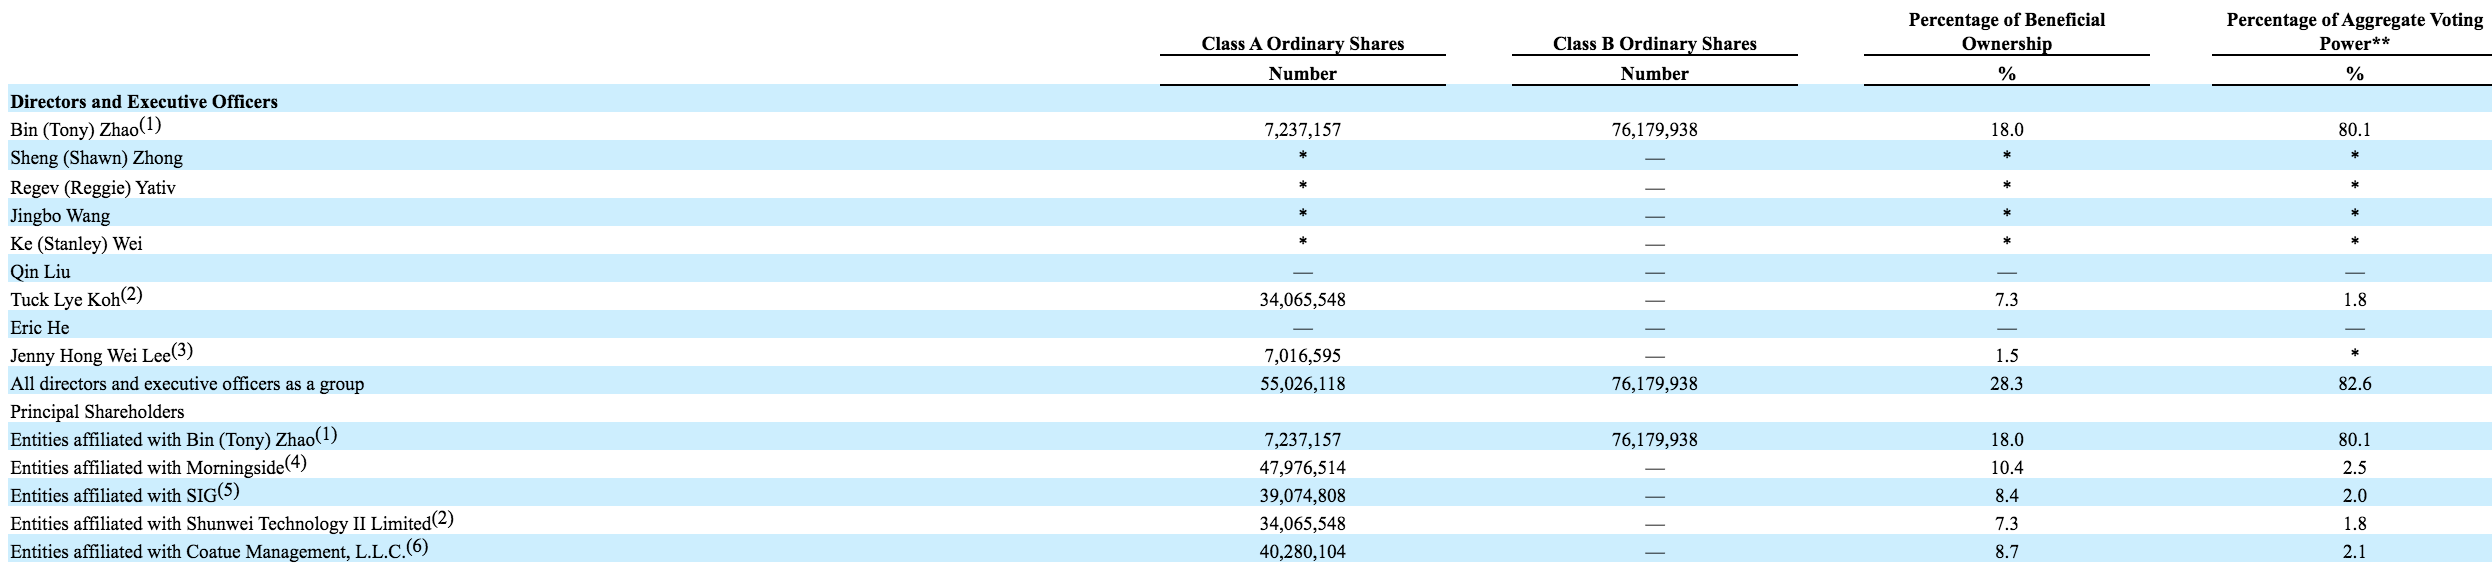Screen dimensions: 2492x574
Task: Click Jenny Hong Wei Lee's 7,016,595 value
Action: 1302,355
